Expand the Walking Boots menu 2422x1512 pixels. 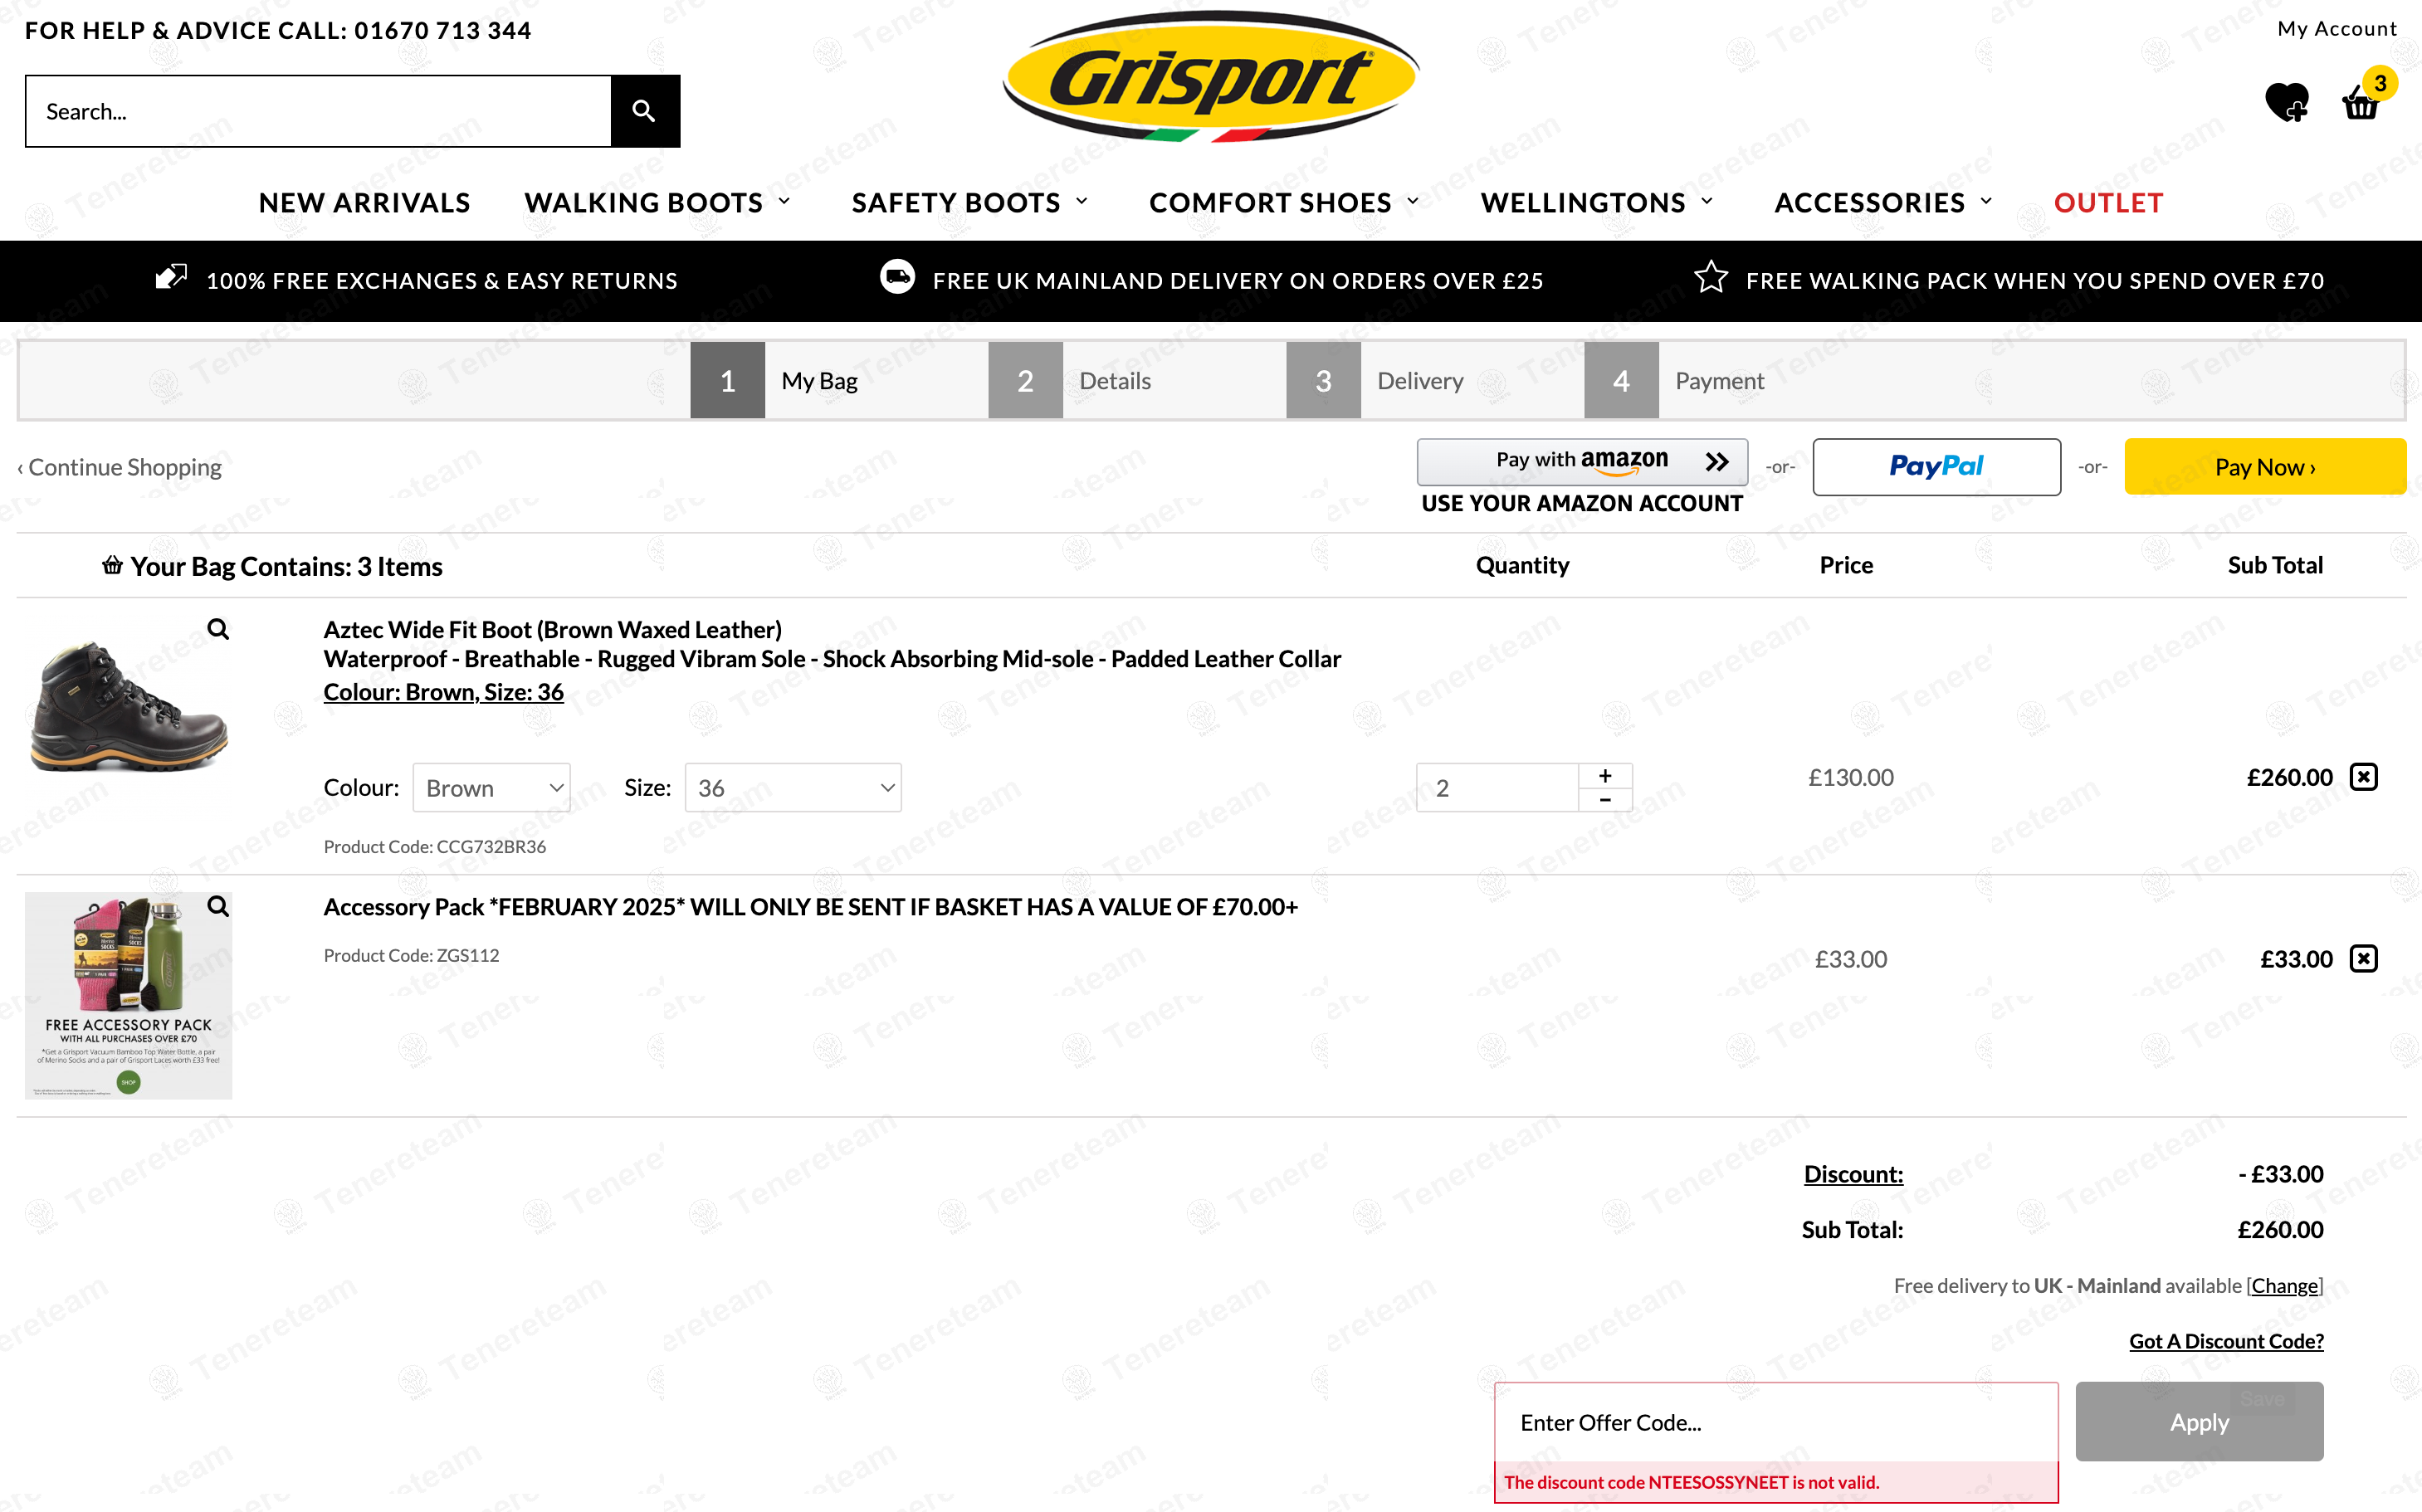657,203
